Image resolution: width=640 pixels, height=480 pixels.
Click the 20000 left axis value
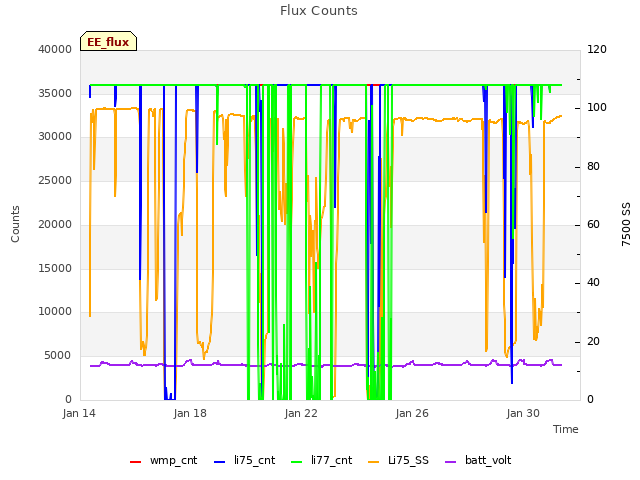(x=55, y=224)
